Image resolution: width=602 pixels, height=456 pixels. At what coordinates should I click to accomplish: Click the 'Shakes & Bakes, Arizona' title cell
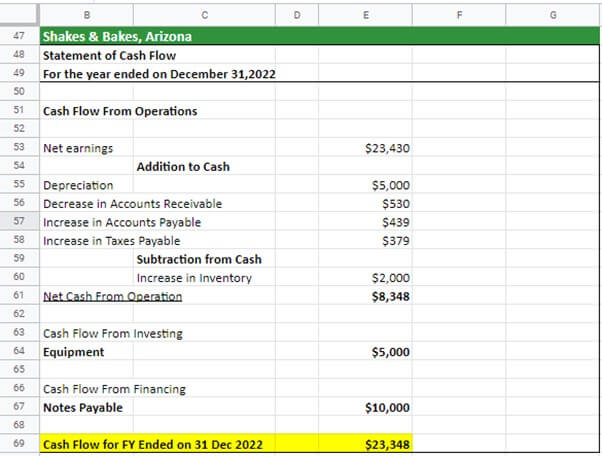pyautogui.click(x=117, y=36)
